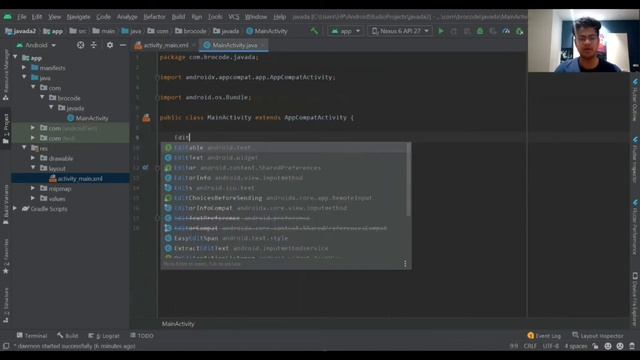The width and height of the screenshot is (640, 360).
Task: Open the Build tool window
Action: (68, 336)
